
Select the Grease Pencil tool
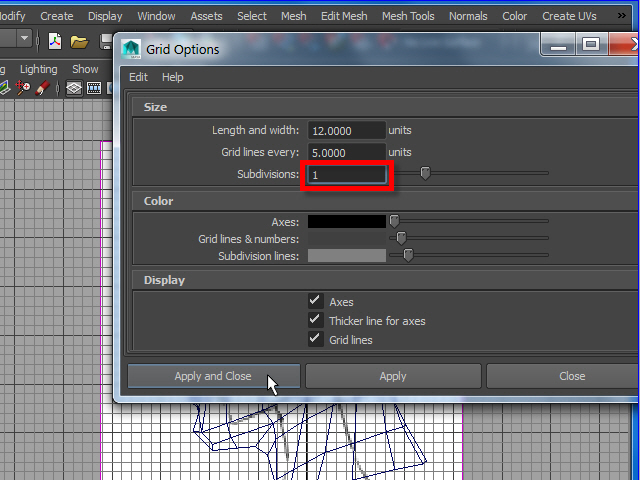(42, 88)
